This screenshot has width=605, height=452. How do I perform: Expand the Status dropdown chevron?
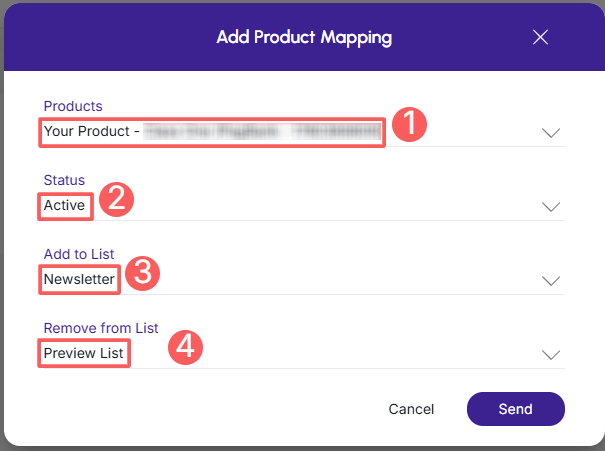(551, 207)
